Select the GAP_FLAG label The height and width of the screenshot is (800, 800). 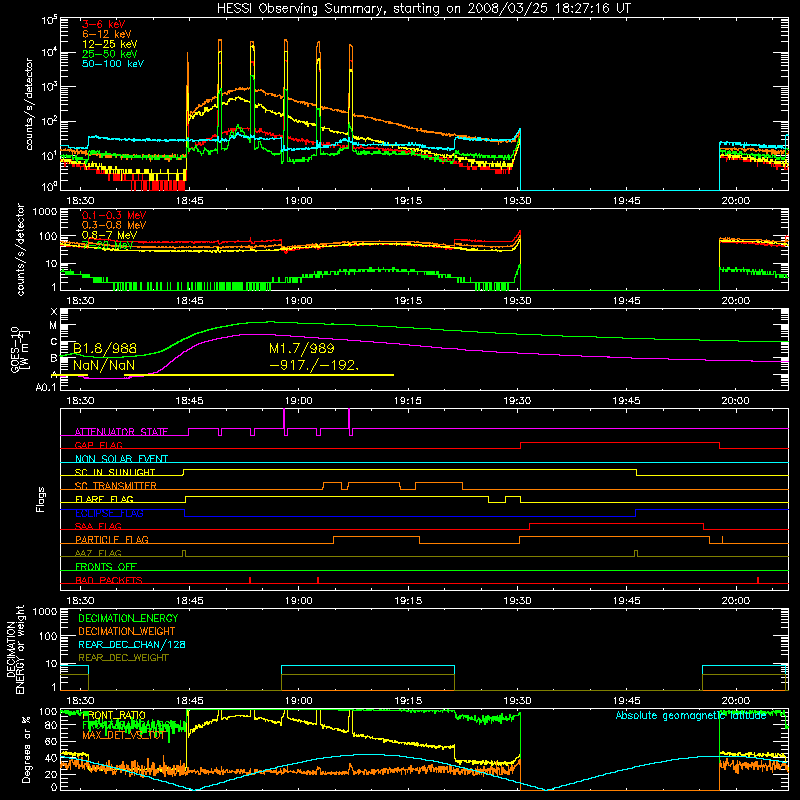tap(98, 445)
